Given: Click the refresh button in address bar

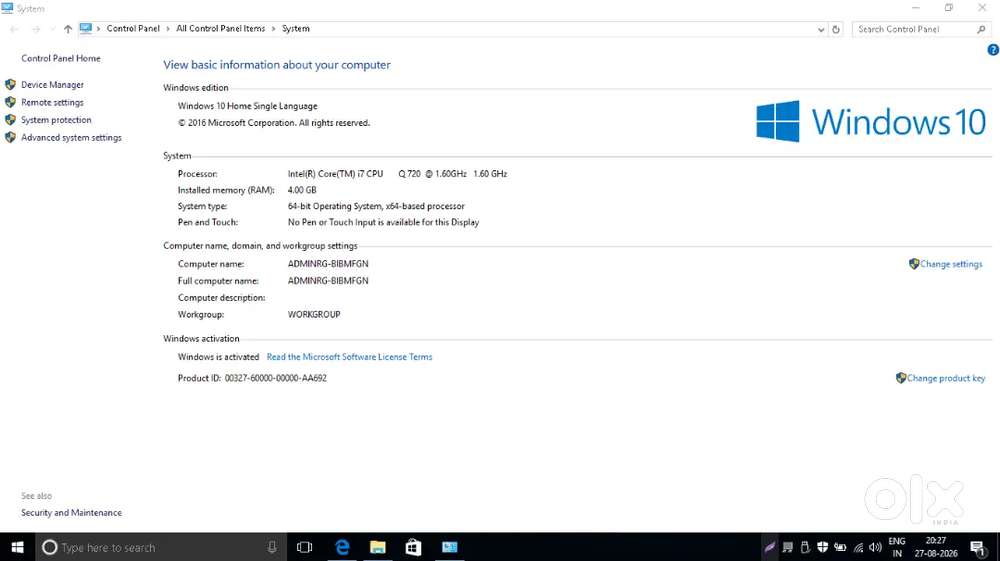Looking at the screenshot, I should [836, 29].
